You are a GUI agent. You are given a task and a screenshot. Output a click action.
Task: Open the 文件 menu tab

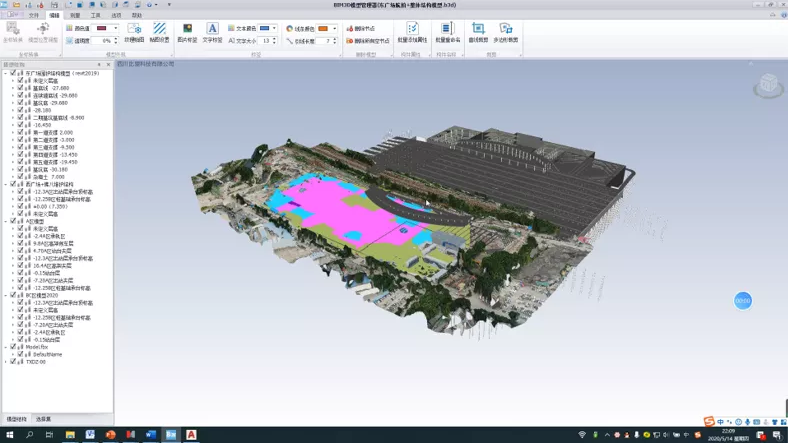[x=33, y=15]
